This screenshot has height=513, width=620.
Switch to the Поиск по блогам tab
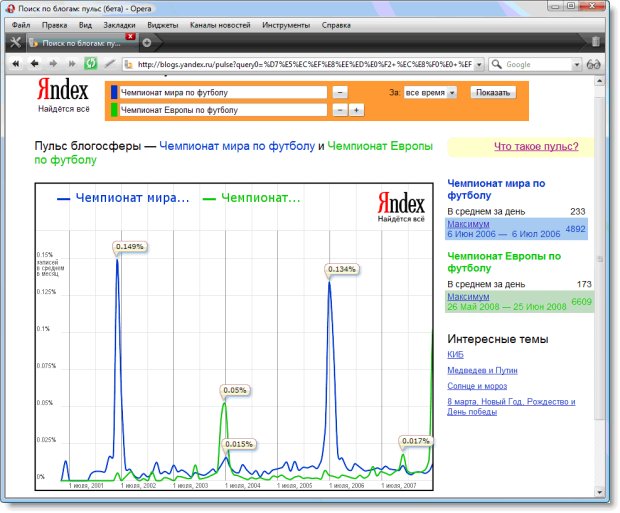pyautogui.click(x=81, y=43)
